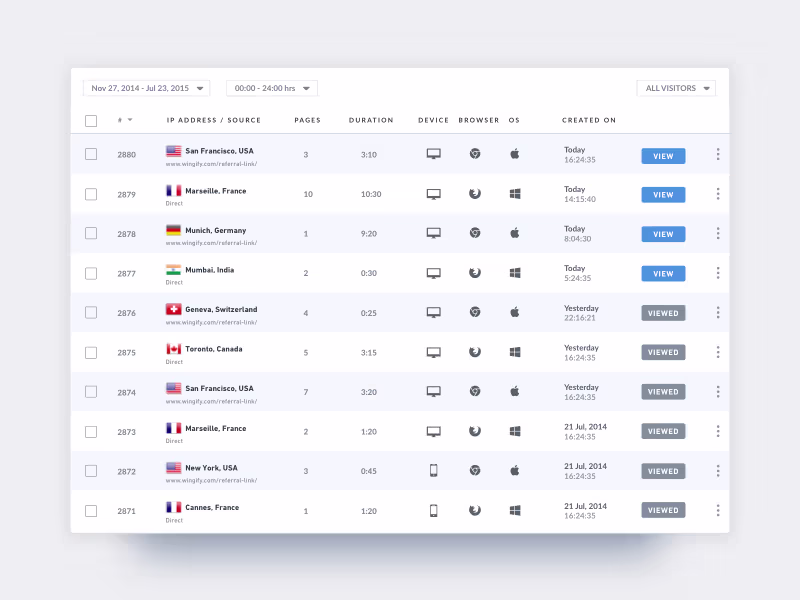The height and width of the screenshot is (600, 800).
Task: Click VIEW button for Marseille 2879
Action: click(663, 195)
